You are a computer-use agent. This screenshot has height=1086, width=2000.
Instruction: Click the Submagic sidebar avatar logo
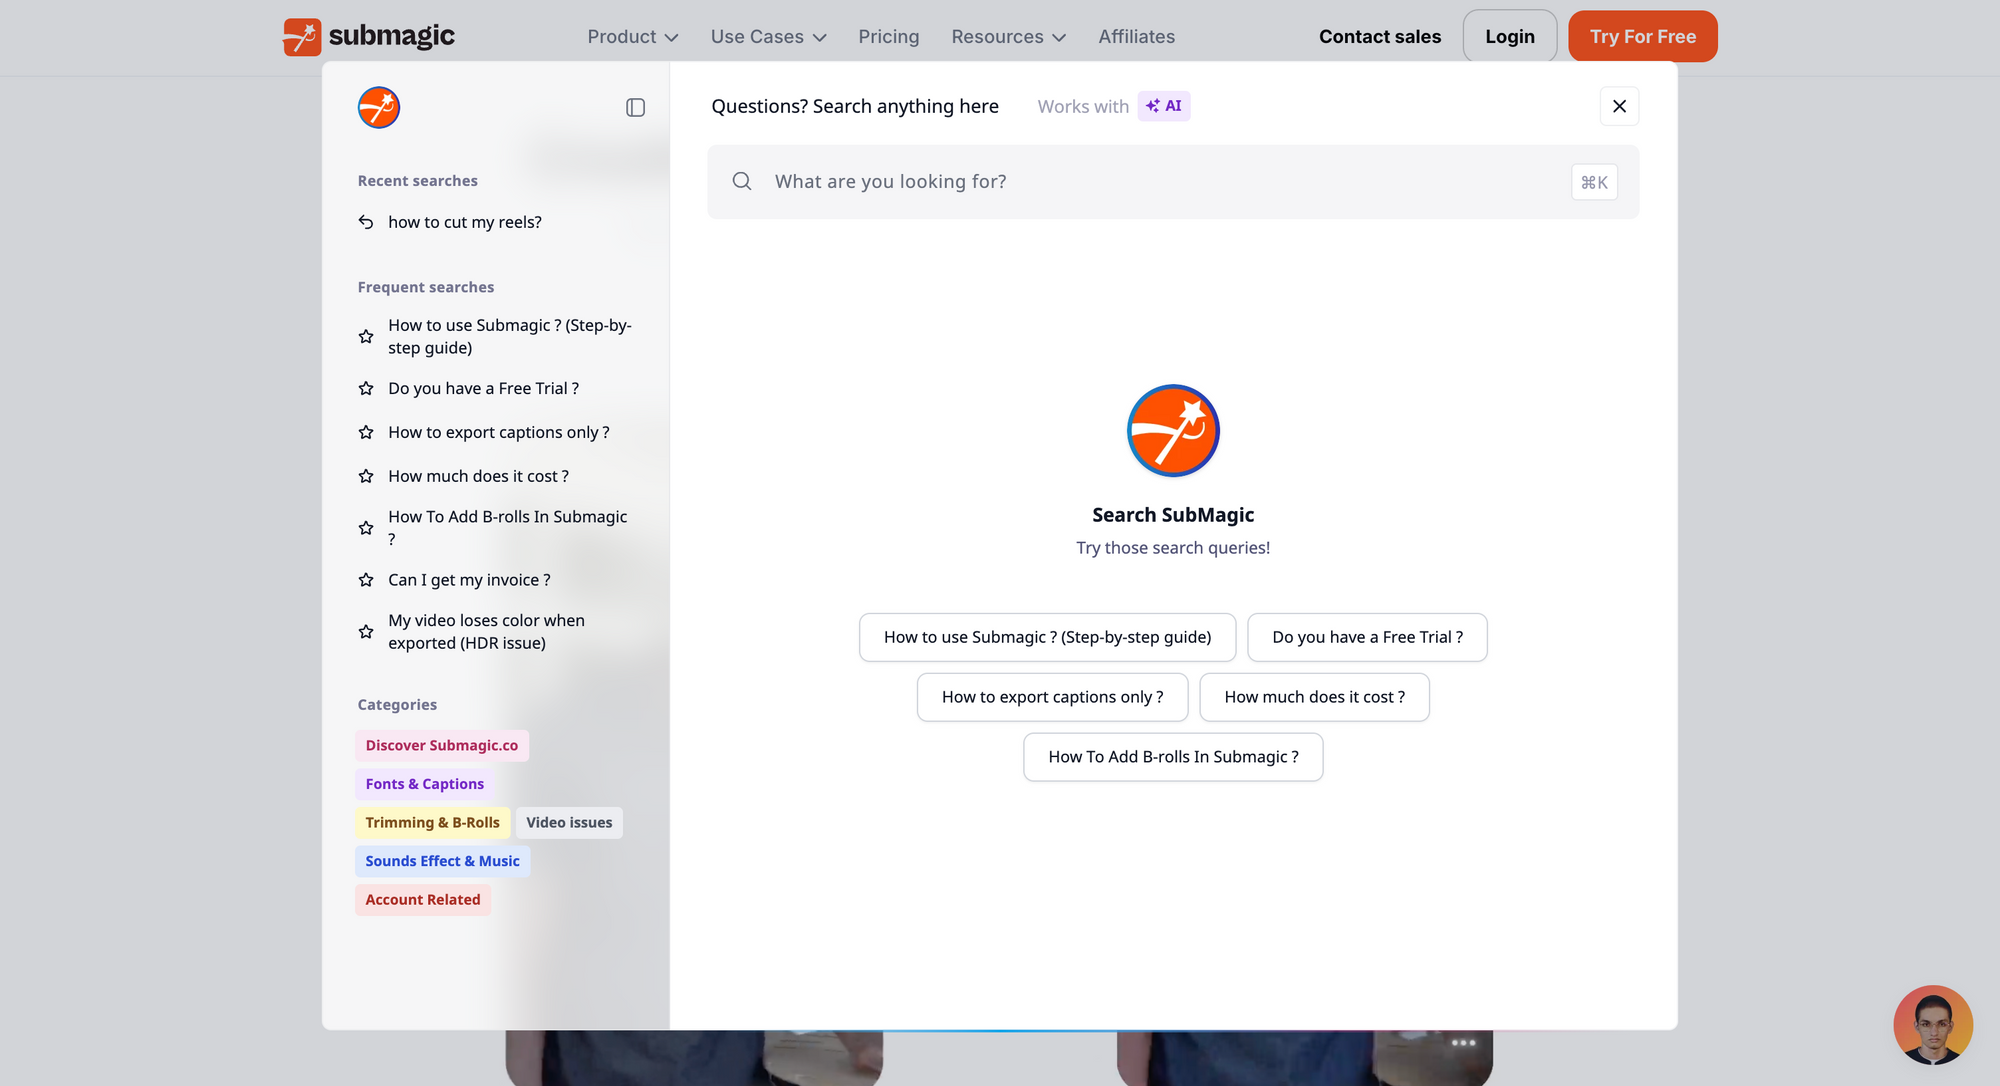click(379, 107)
